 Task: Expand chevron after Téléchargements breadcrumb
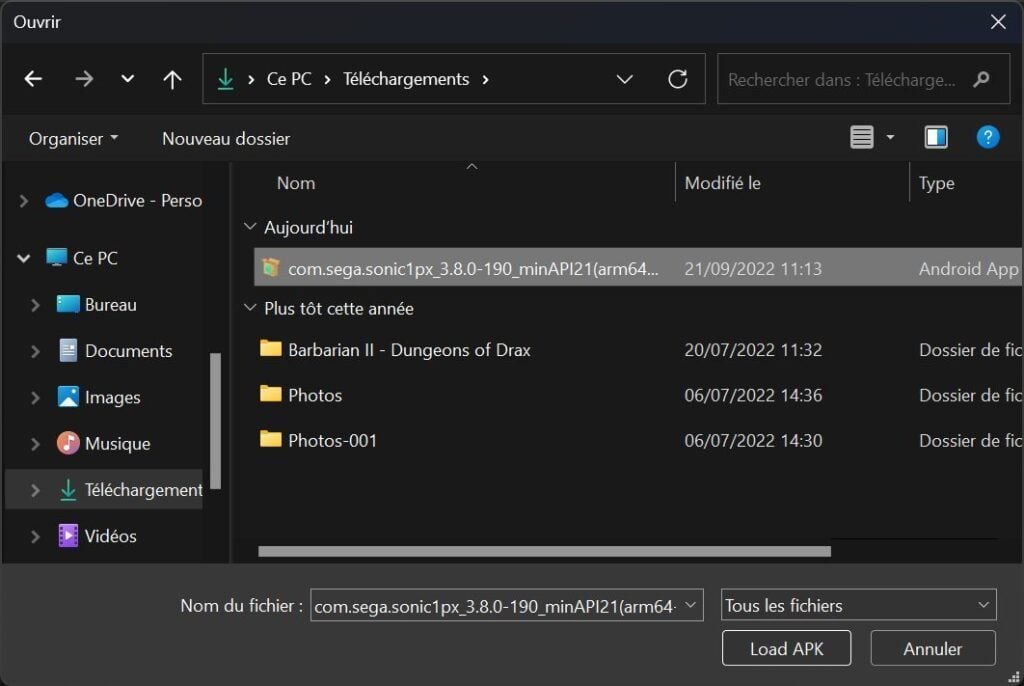485,79
